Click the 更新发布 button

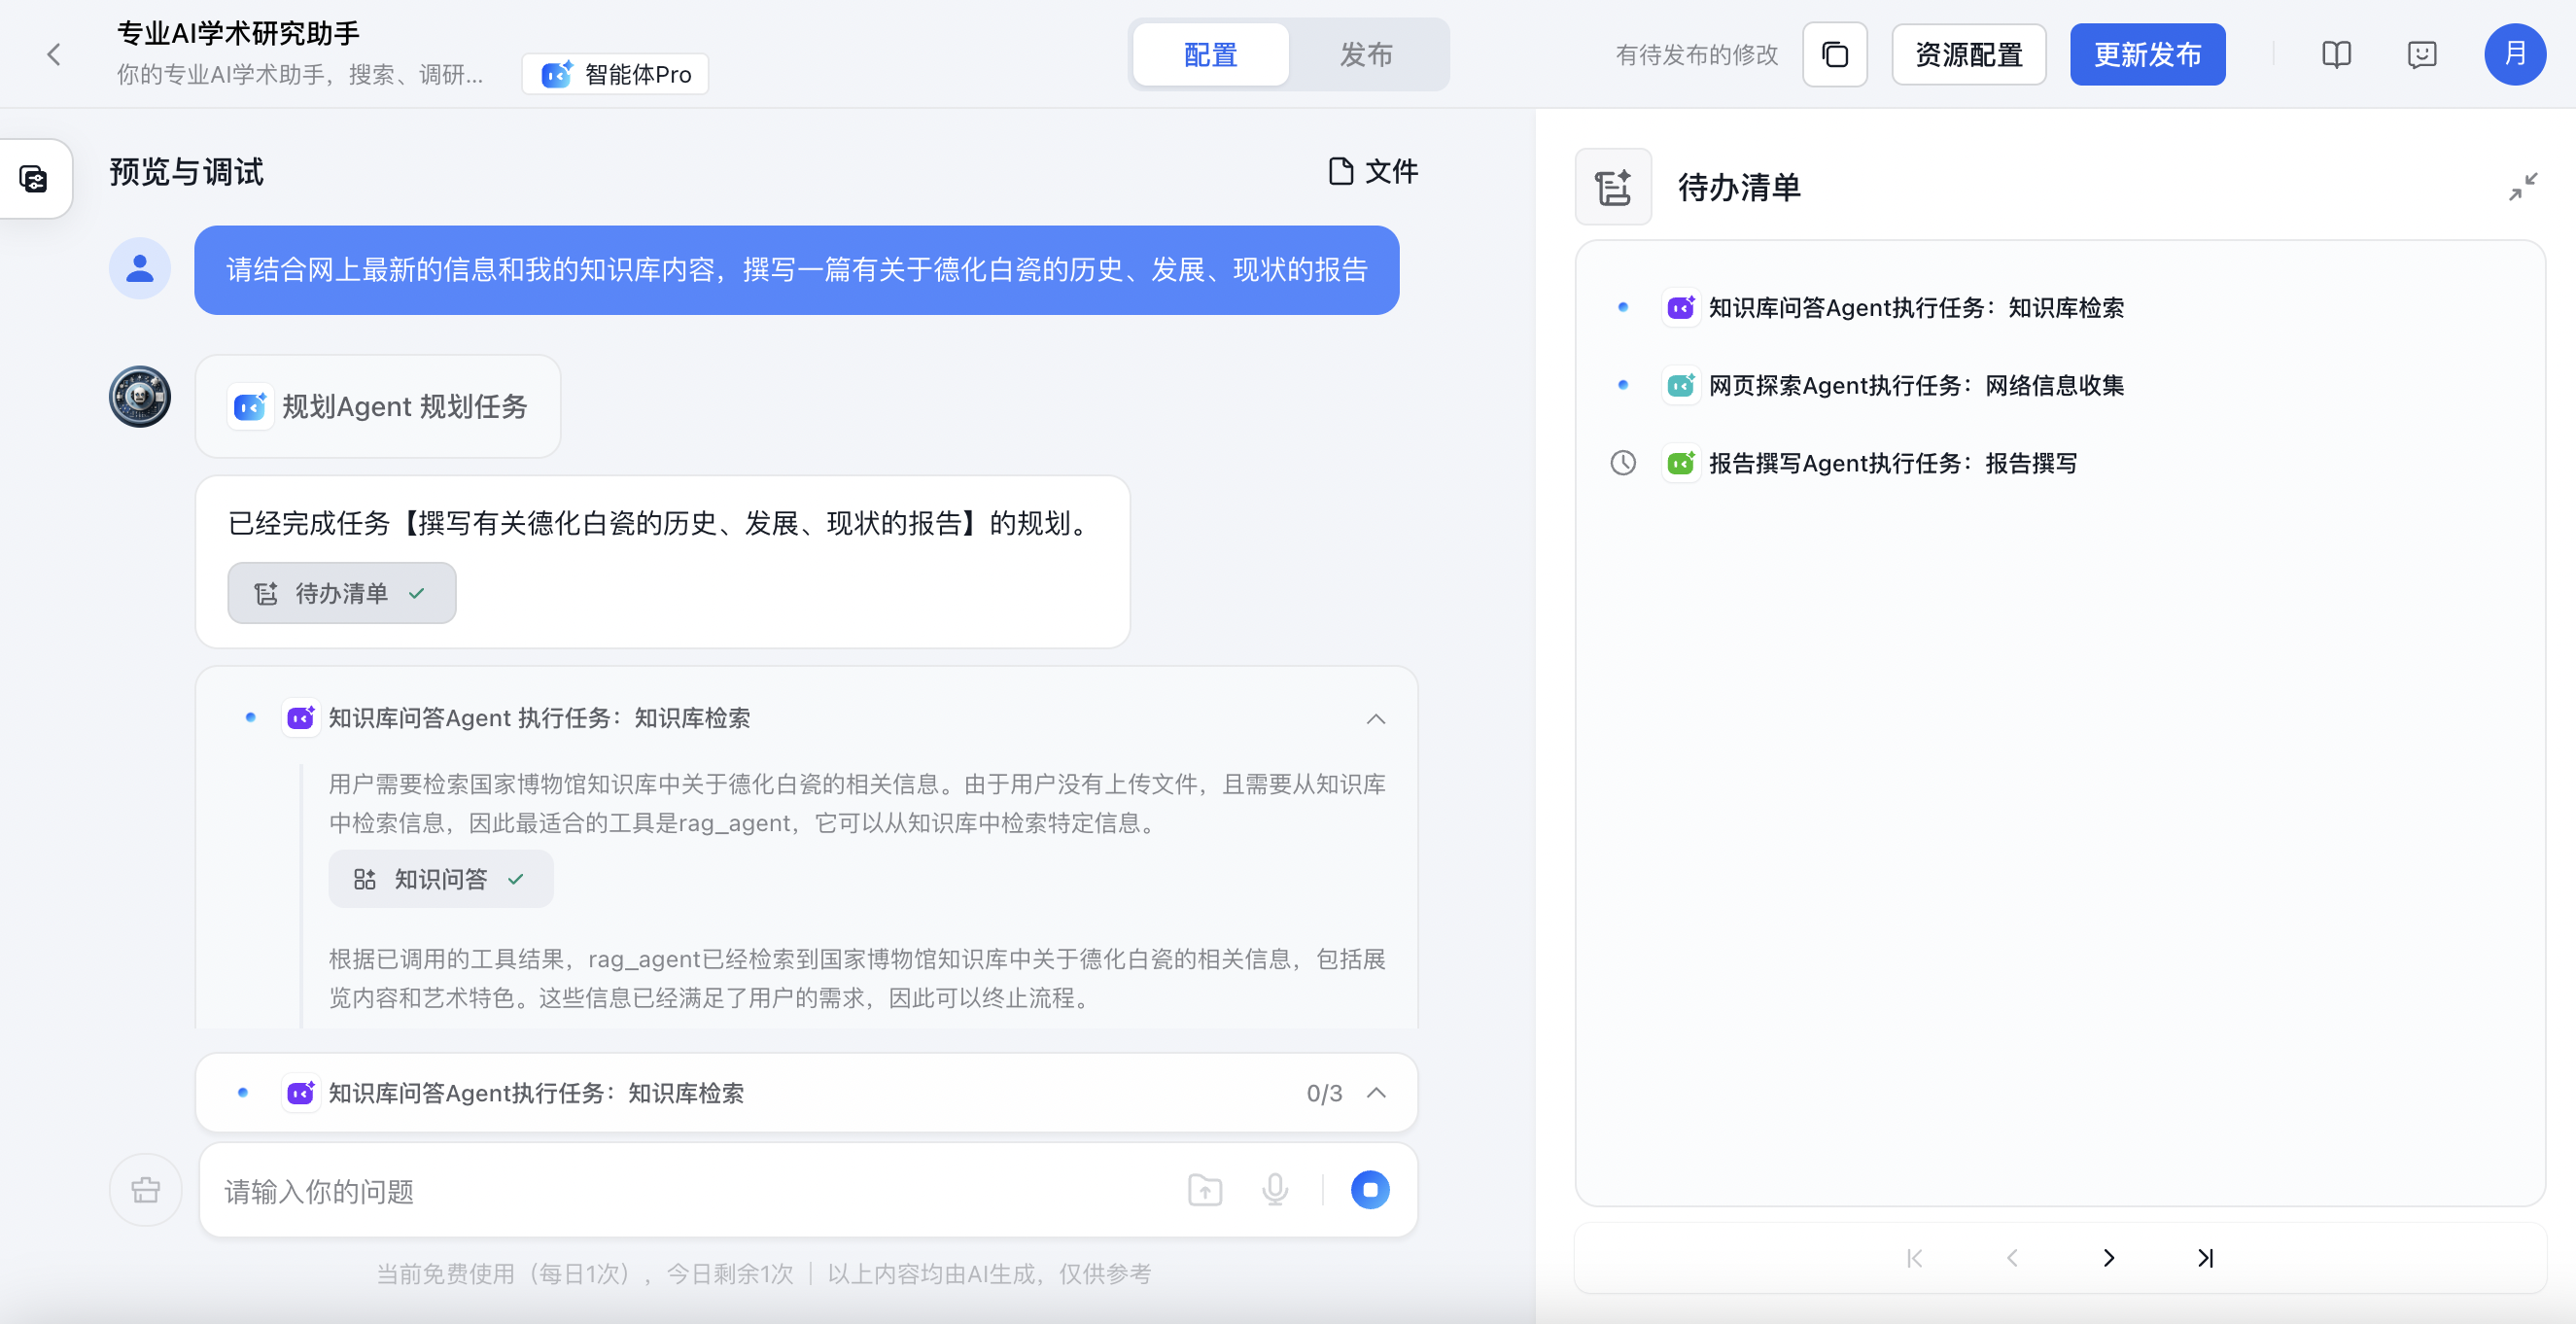pyautogui.click(x=2148, y=55)
